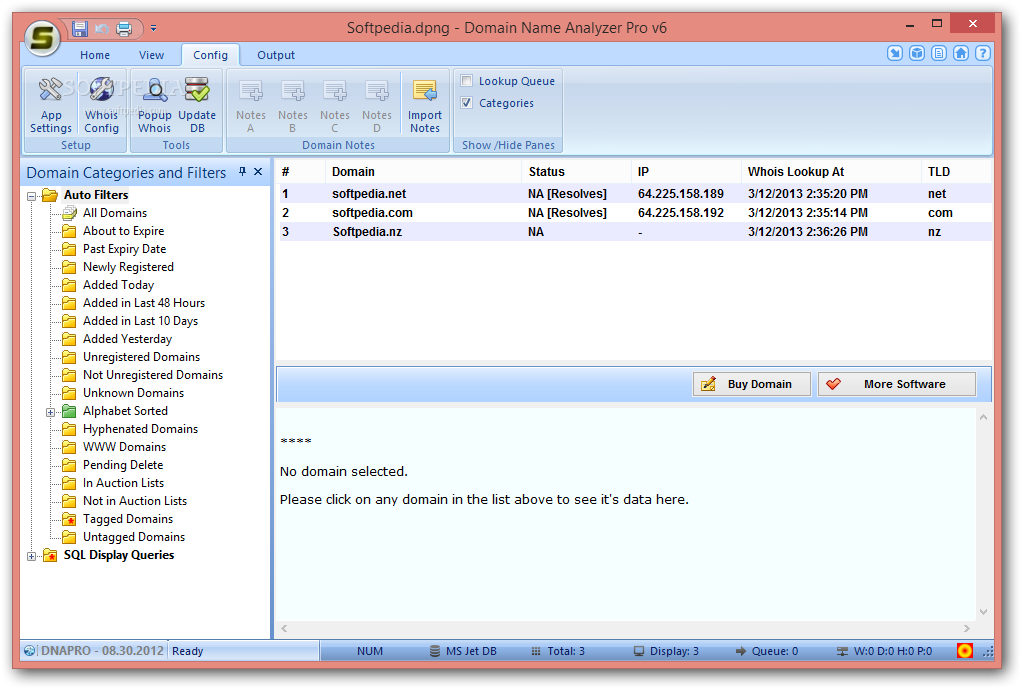Select the softpedia.net row
The height and width of the screenshot is (689, 1022).
click(635, 194)
